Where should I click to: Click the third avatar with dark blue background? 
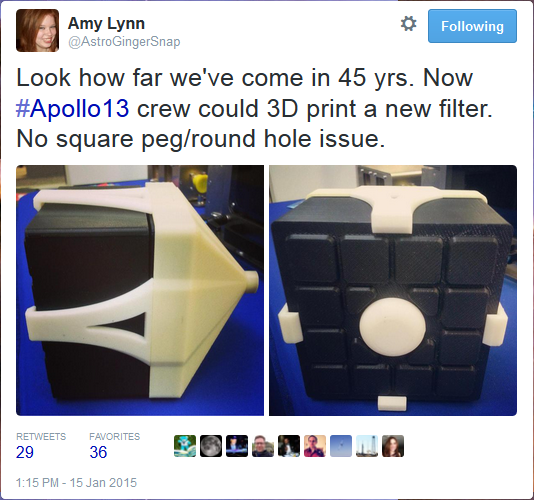pos(237,446)
